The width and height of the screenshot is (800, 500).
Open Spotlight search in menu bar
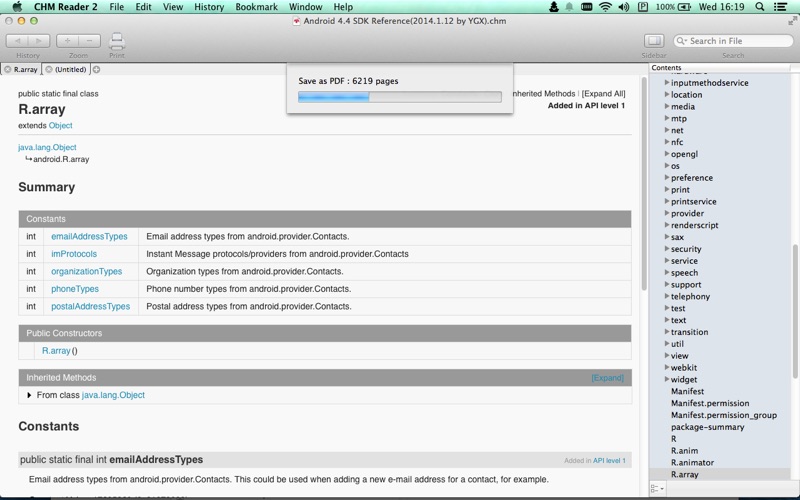pos(760,7)
